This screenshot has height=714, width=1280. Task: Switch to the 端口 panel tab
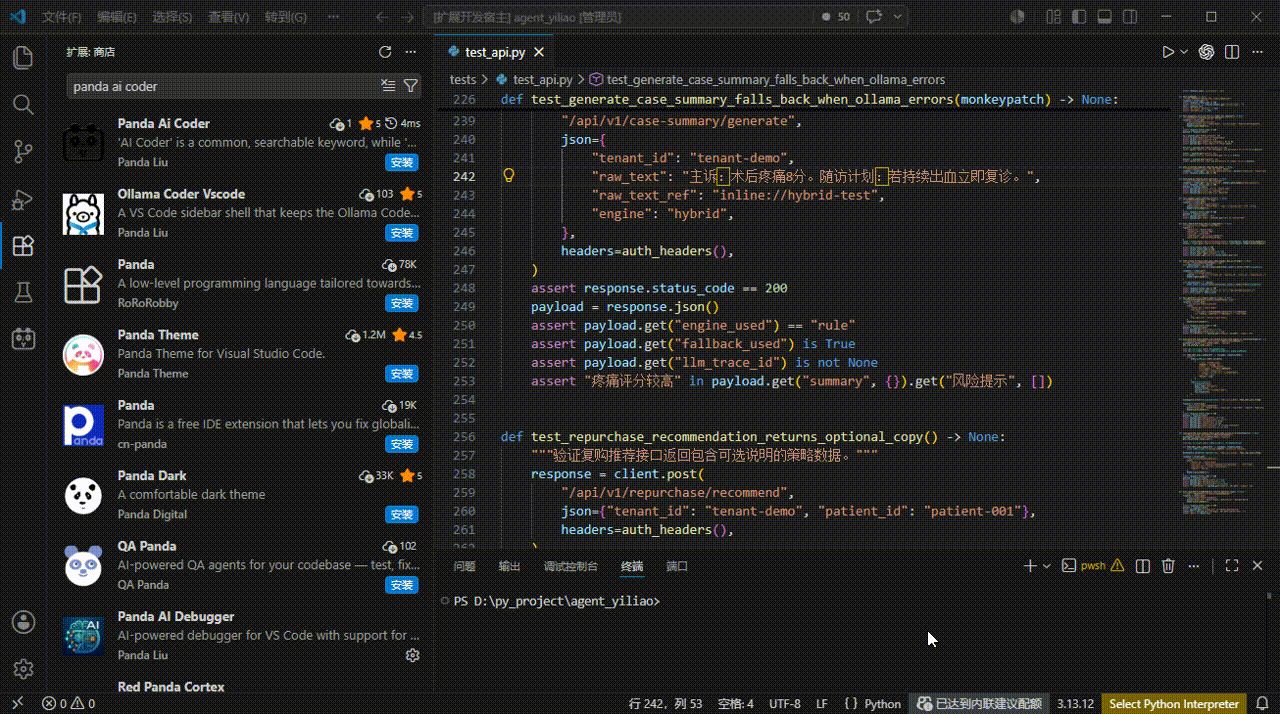tap(677, 566)
